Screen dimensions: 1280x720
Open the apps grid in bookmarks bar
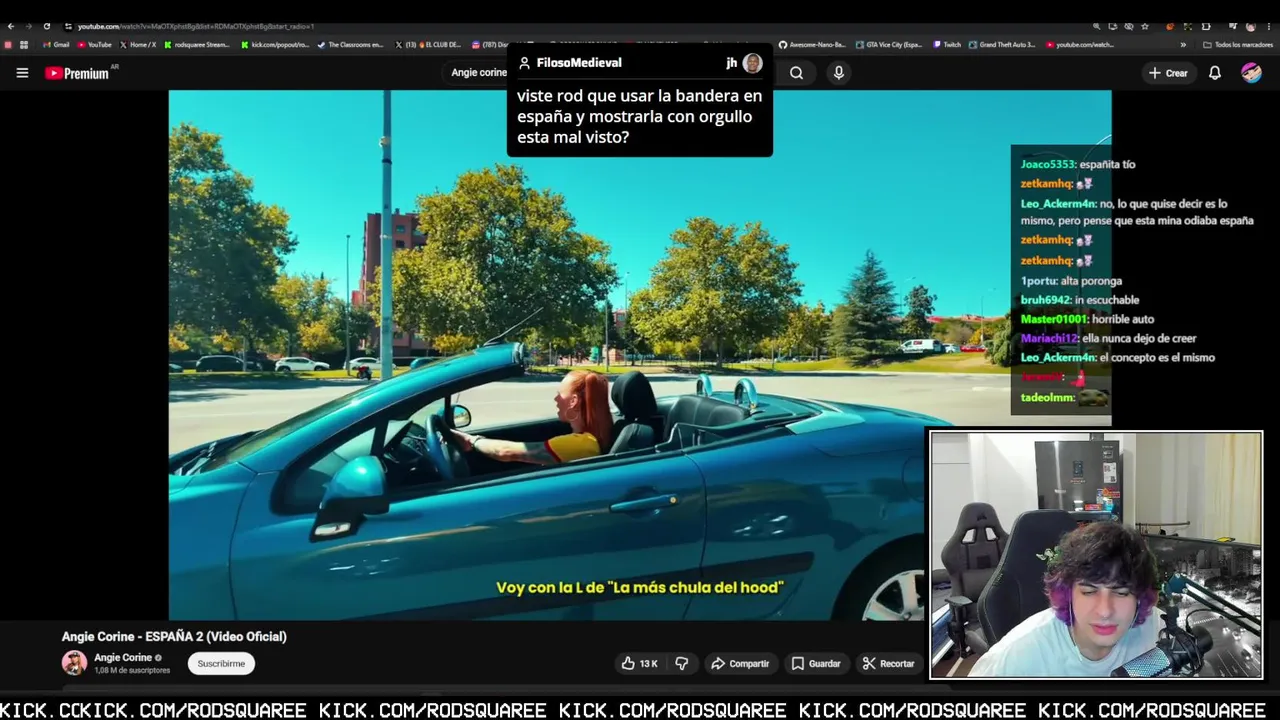pos(24,45)
